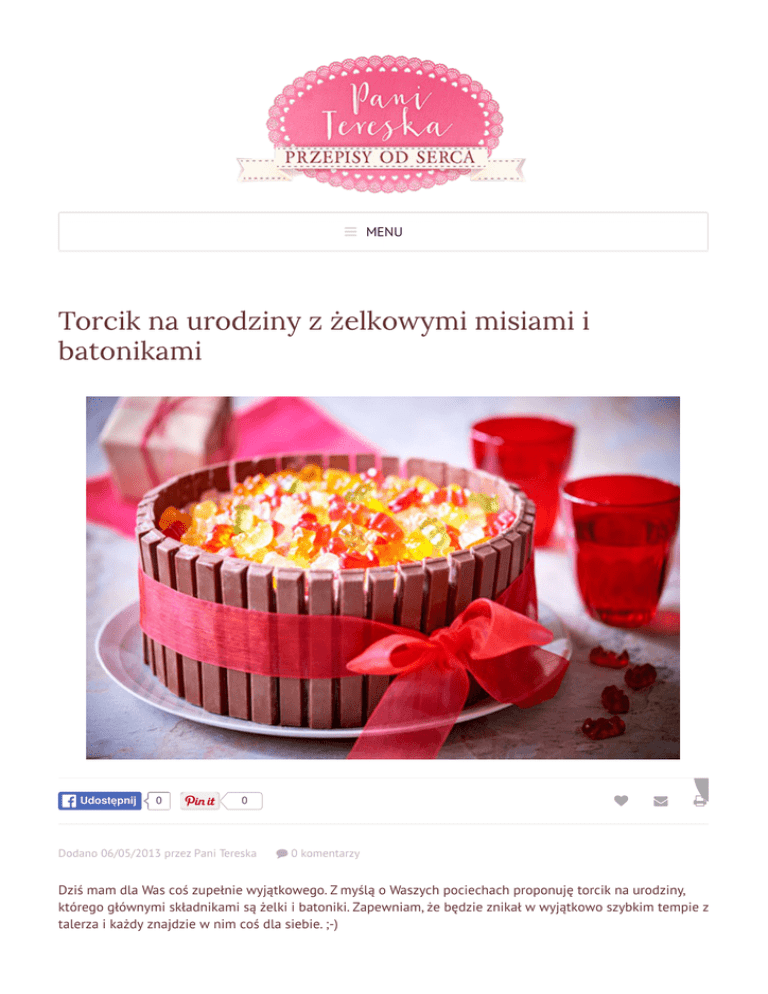Screen dimensions: 768x994
Task: Enlarge the gummy bear cake photo
Action: (382, 578)
